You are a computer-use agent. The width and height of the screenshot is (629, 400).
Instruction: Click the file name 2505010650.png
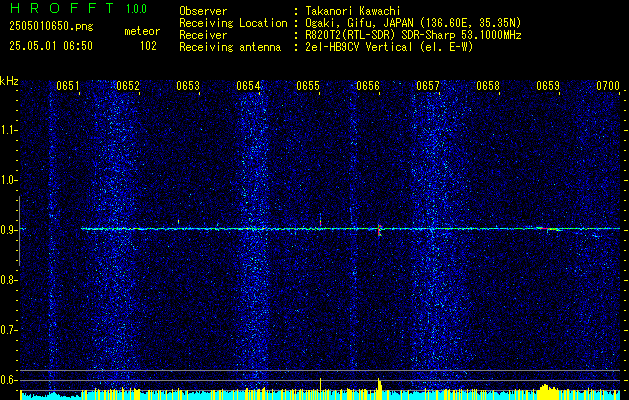(x=51, y=27)
